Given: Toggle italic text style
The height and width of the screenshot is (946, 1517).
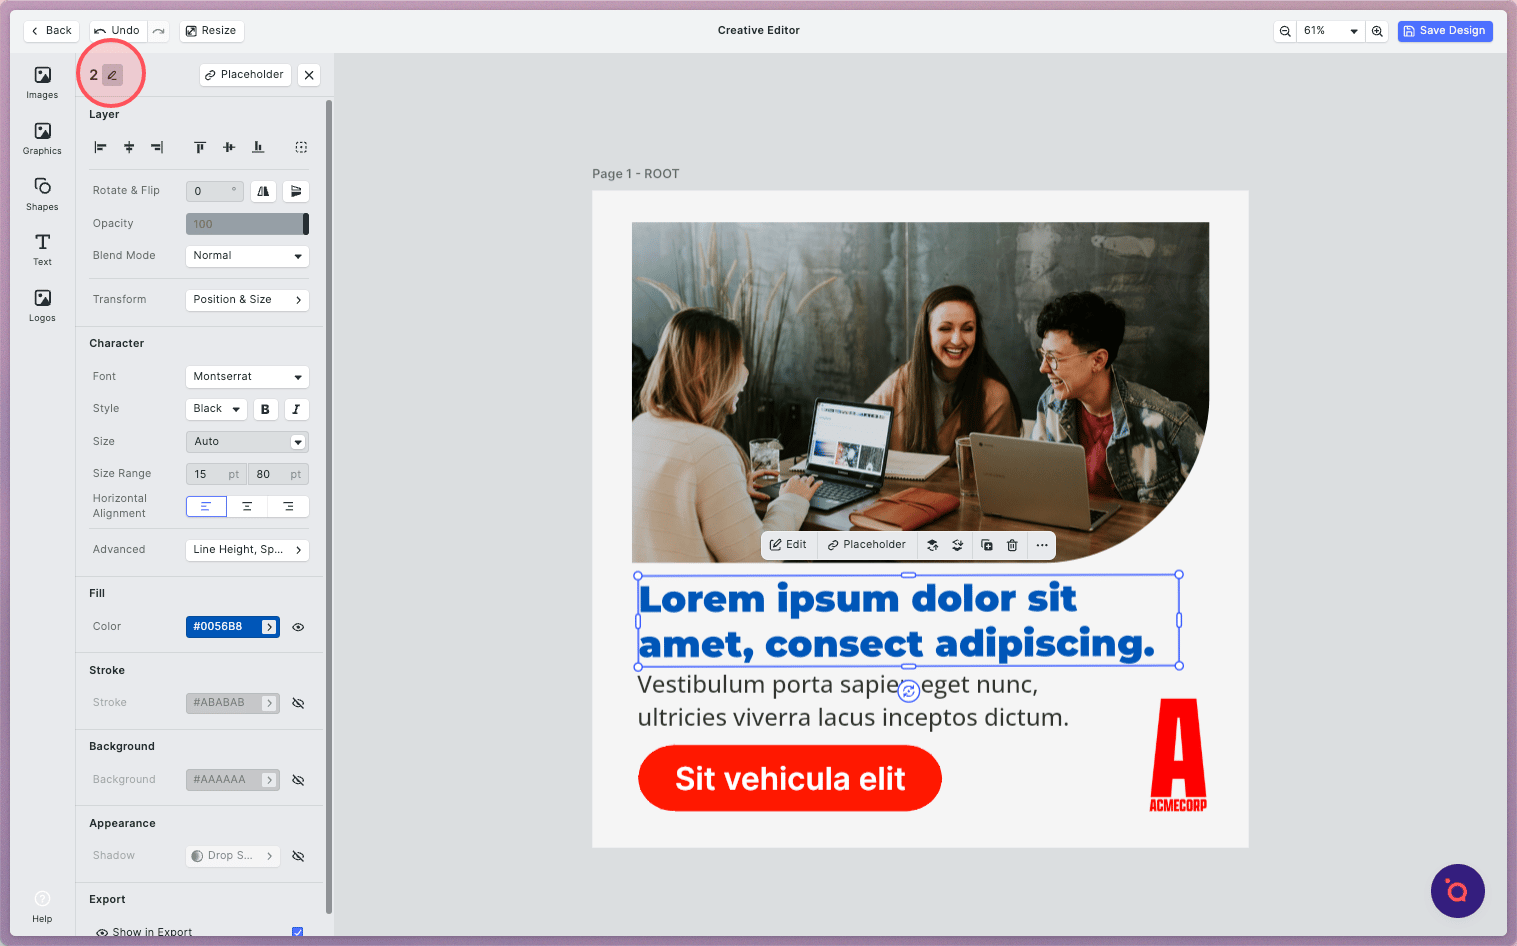Looking at the screenshot, I should [x=296, y=409].
